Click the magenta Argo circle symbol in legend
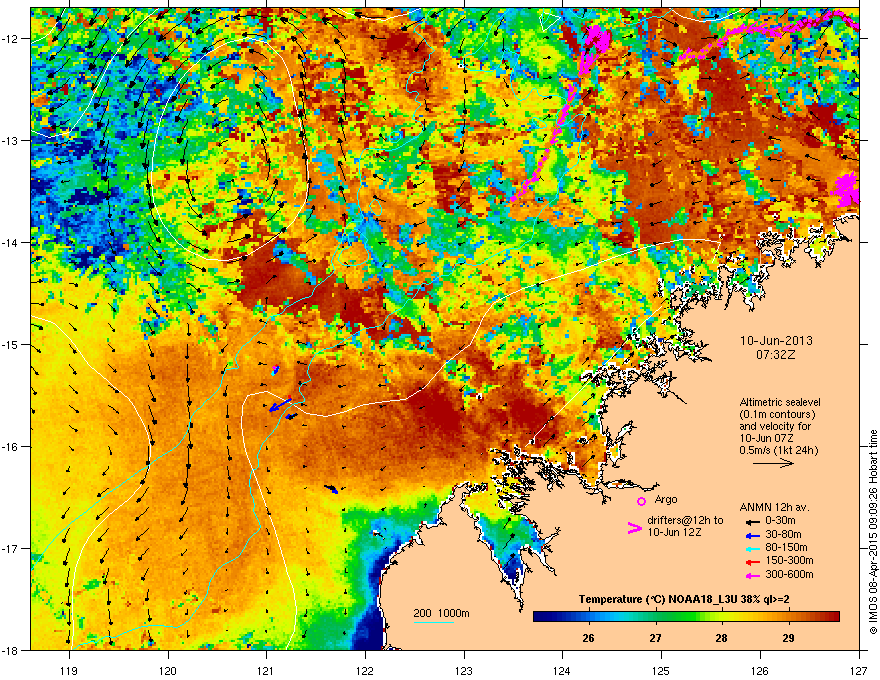Viewport: 880px width, 680px height. pos(641,501)
